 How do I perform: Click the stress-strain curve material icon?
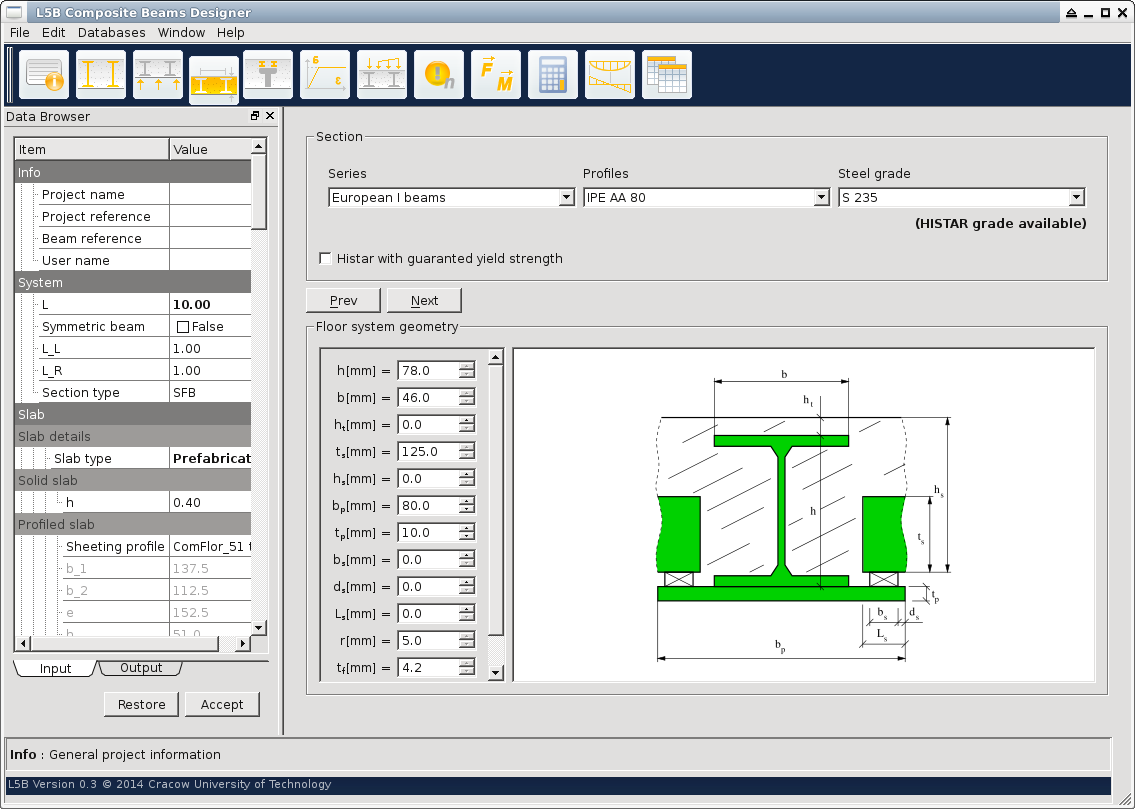point(325,75)
